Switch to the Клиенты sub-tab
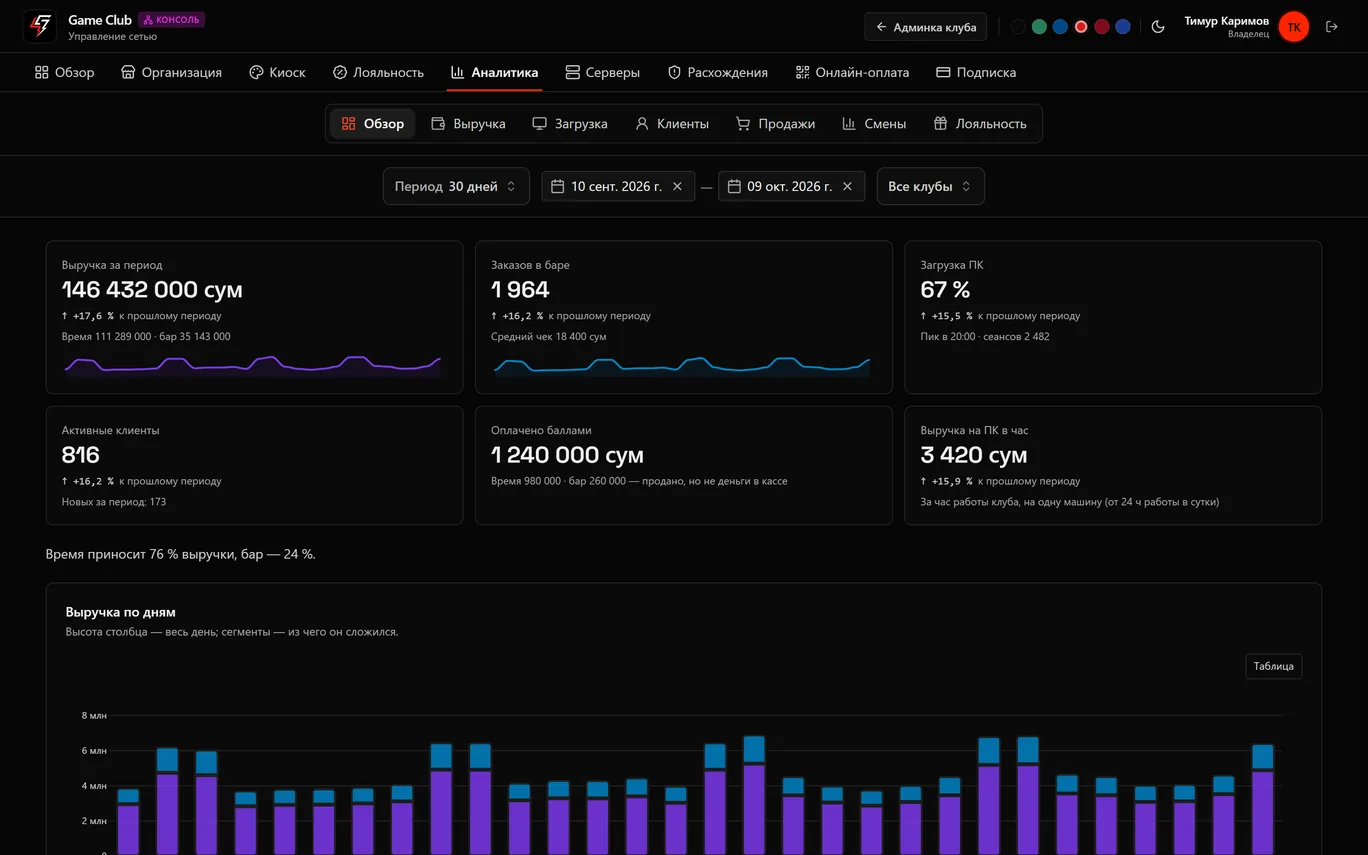Screen dimensions: 1368x855 [672, 124]
